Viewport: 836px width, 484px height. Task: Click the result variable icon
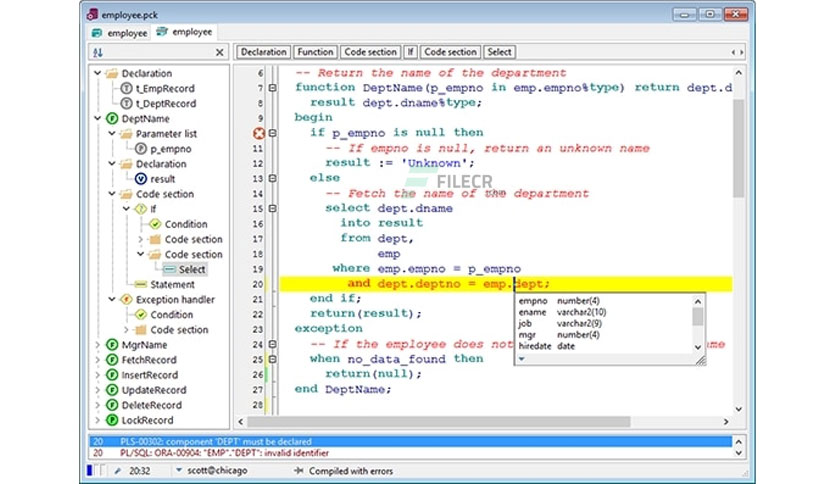click(x=141, y=179)
